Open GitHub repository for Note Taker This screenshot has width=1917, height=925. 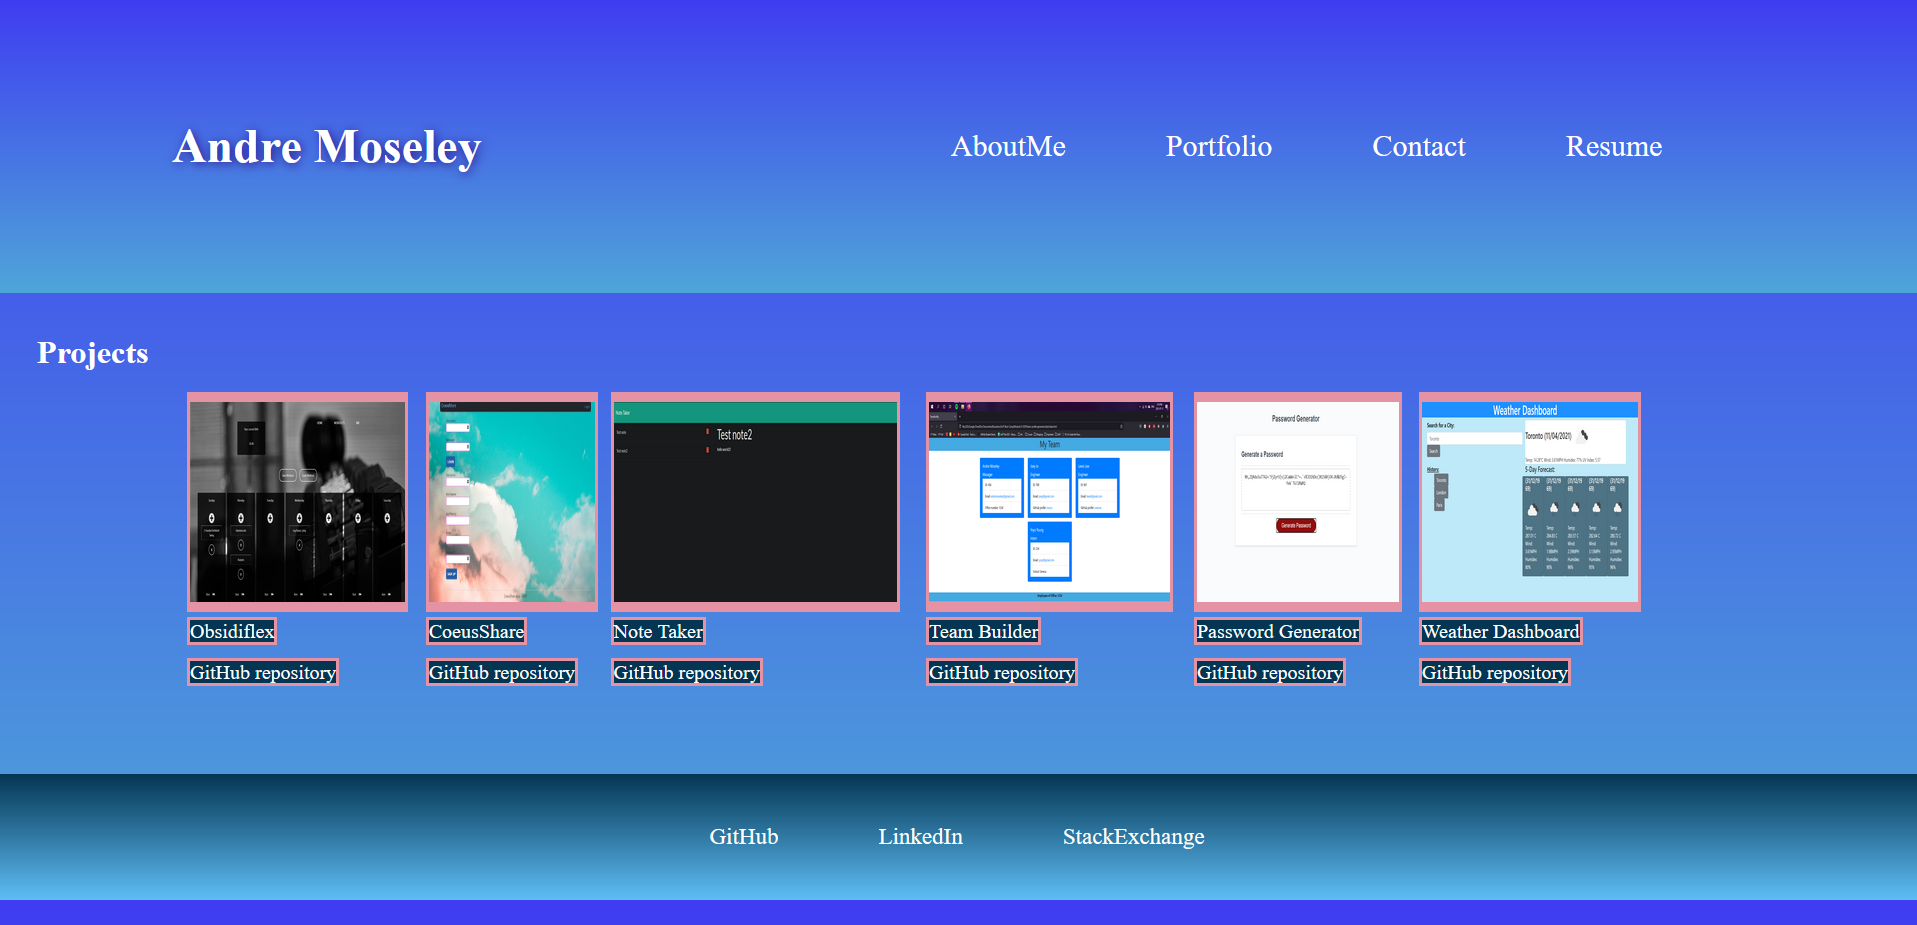click(686, 672)
